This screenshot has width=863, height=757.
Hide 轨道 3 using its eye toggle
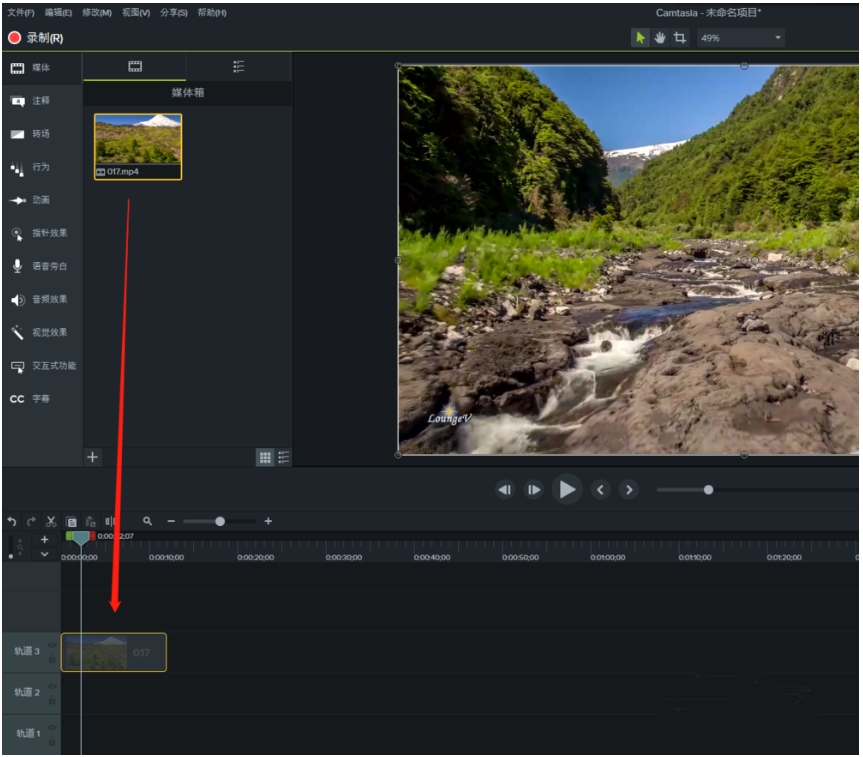point(53,646)
